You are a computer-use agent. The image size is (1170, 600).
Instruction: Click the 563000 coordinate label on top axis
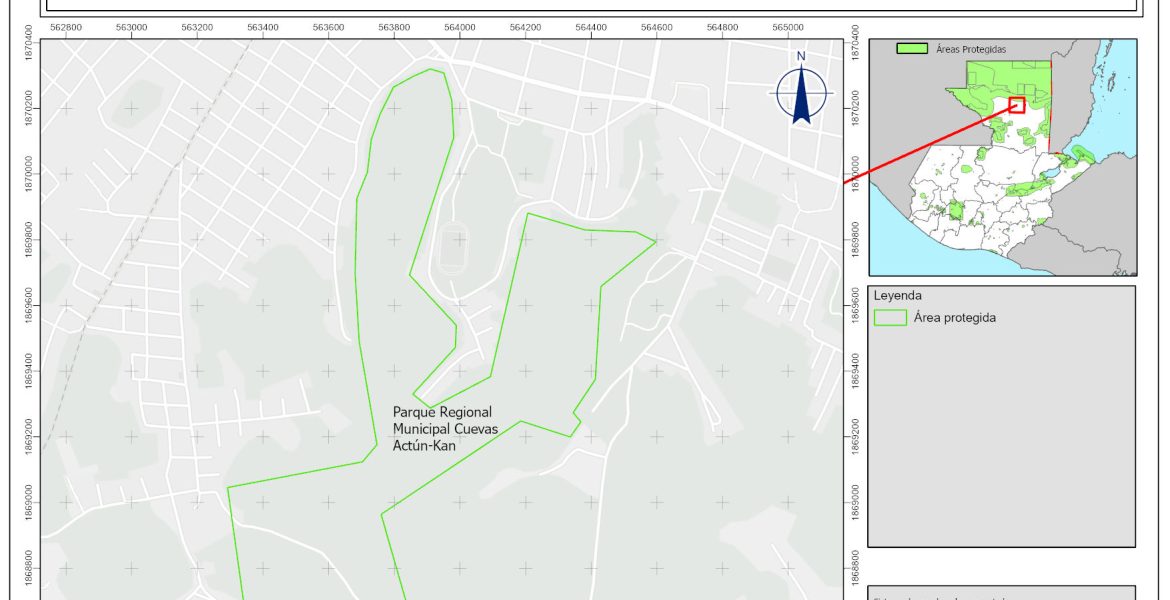point(131,28)
